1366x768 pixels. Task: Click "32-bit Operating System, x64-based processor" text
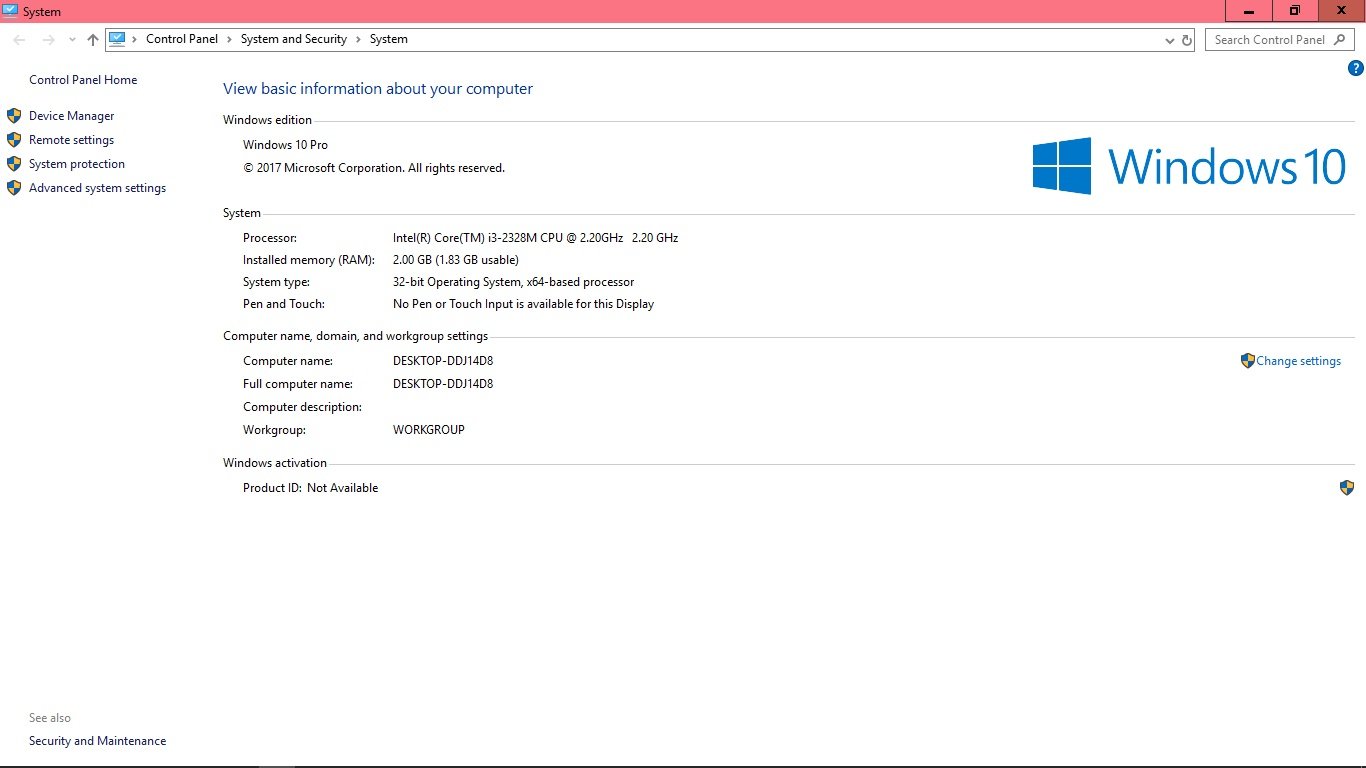514,282
